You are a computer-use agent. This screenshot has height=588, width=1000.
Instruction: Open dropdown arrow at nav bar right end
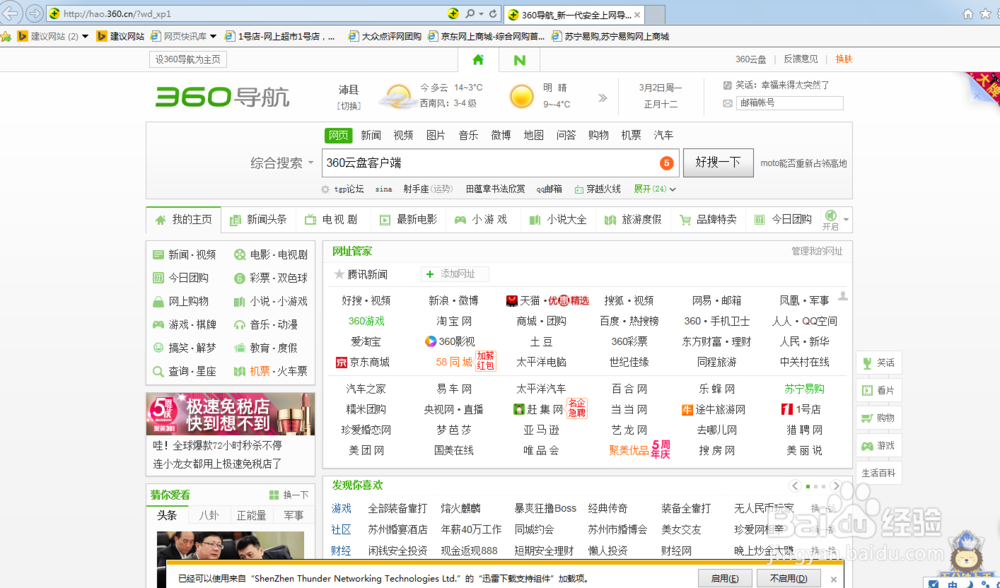pyautogui.click(x=846, y=219)
